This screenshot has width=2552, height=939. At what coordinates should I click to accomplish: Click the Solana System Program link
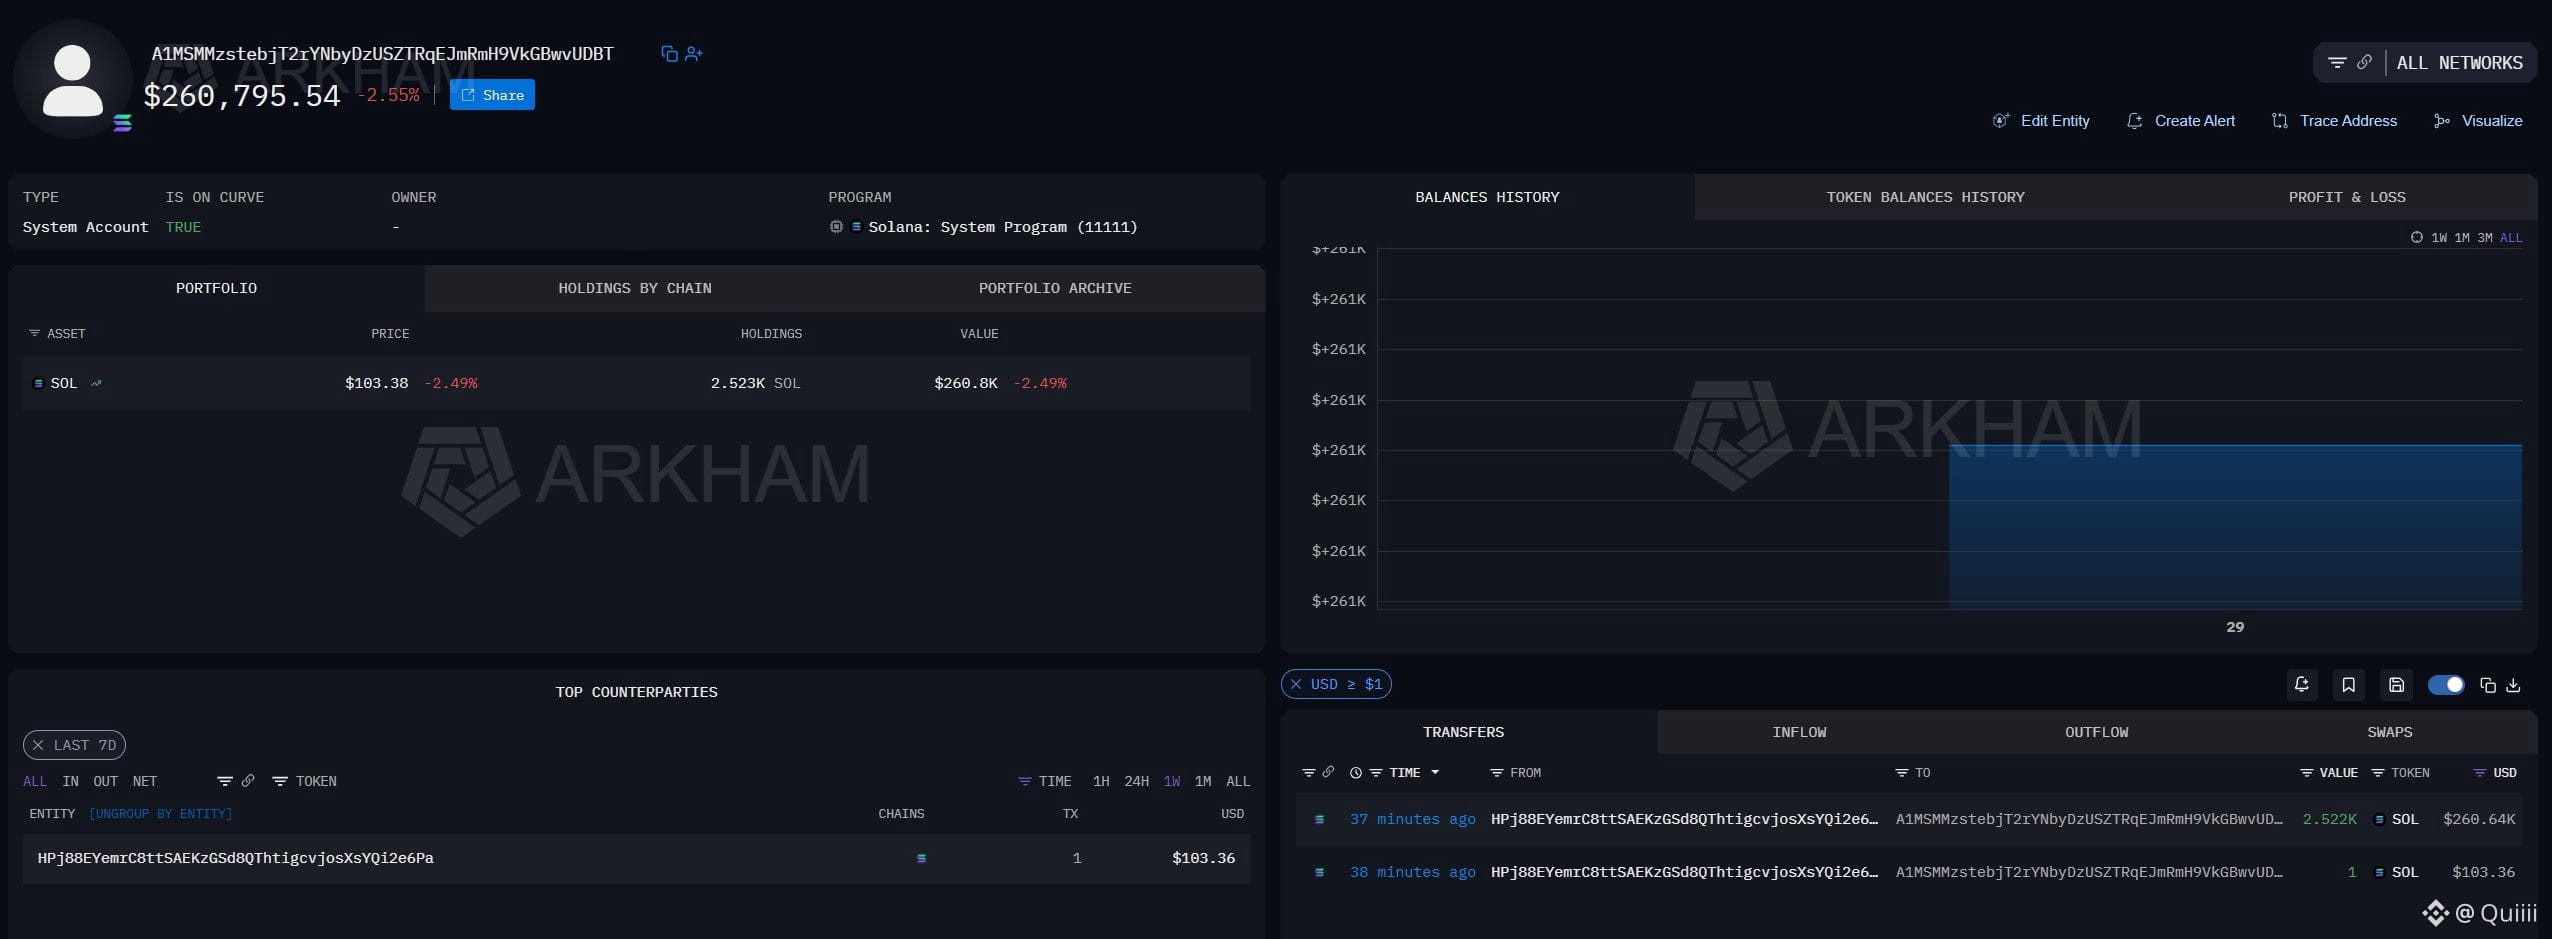[x=1002, y=227]
